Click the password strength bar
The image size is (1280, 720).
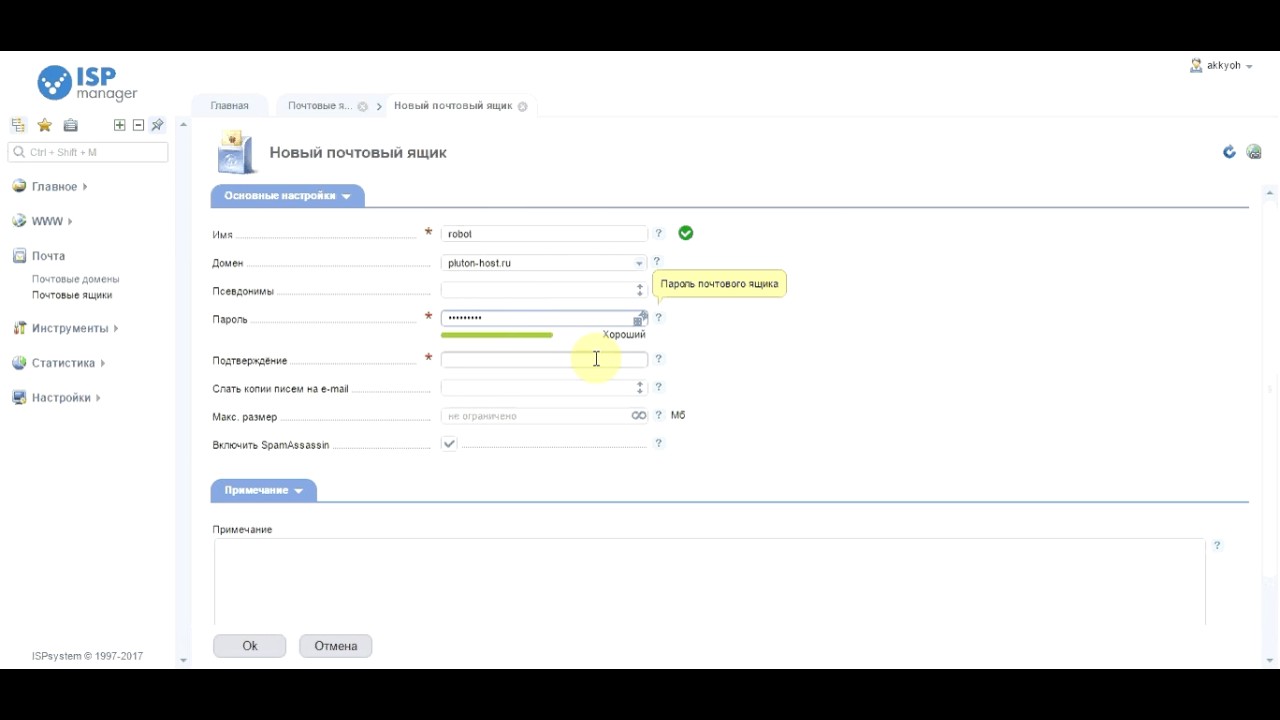pyautogui.click(x=497, y=335)
